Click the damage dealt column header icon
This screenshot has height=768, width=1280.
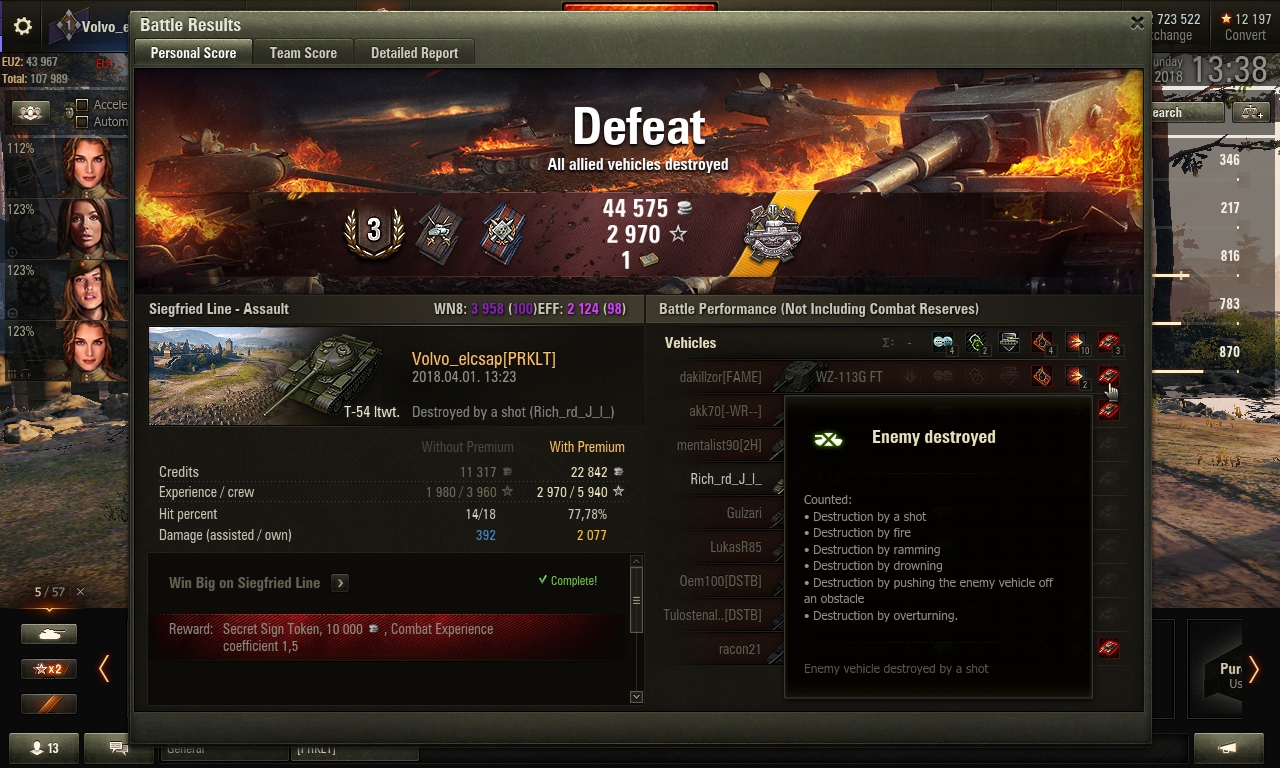tap(1075, 343)
